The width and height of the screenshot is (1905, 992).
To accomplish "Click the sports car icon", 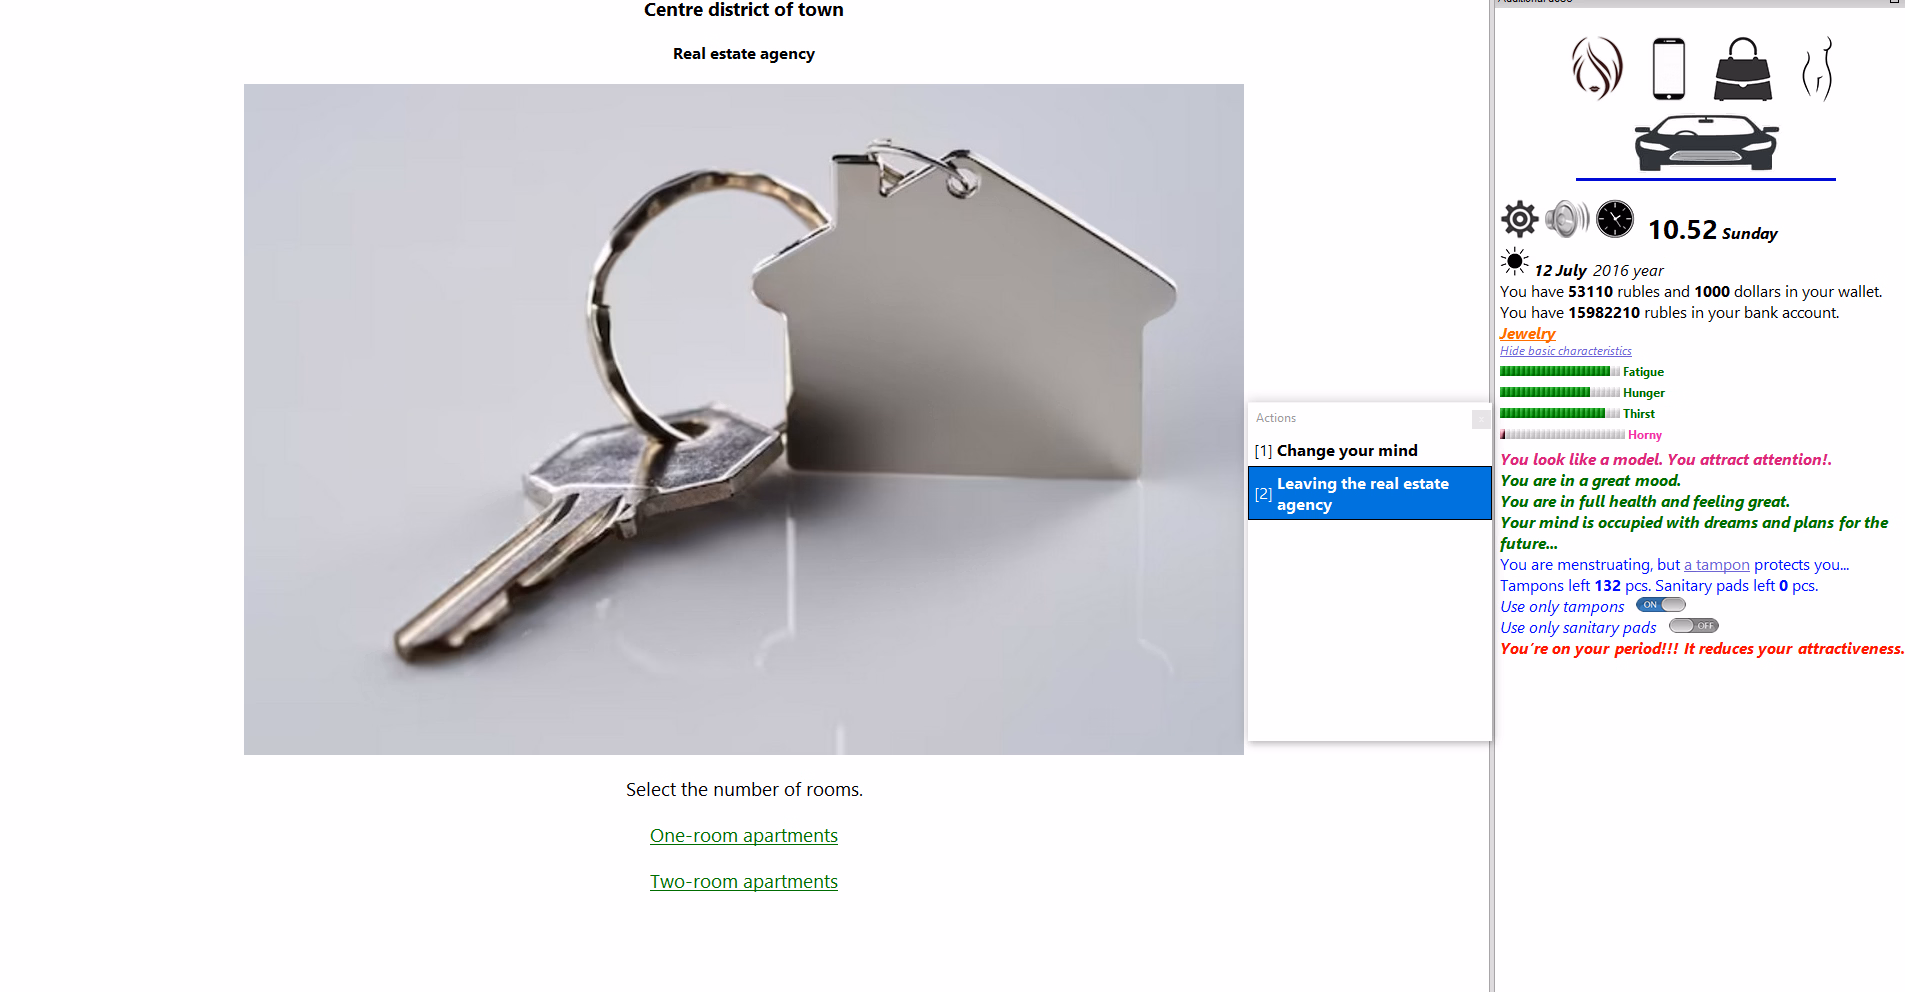I will 1706,142.
